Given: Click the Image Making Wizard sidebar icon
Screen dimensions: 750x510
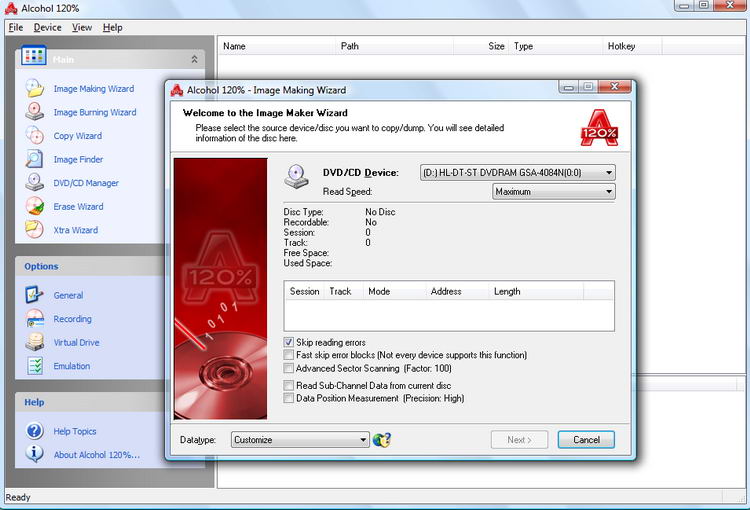Looking at the screenshot, I should [35, 88].
